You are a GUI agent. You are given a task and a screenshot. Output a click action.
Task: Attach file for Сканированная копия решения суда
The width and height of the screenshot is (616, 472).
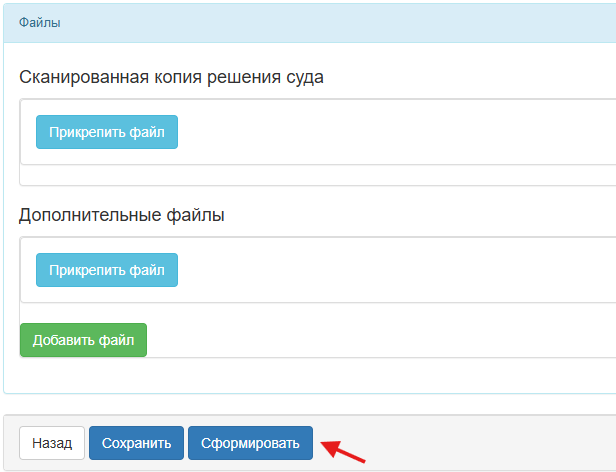pos(107,132)
